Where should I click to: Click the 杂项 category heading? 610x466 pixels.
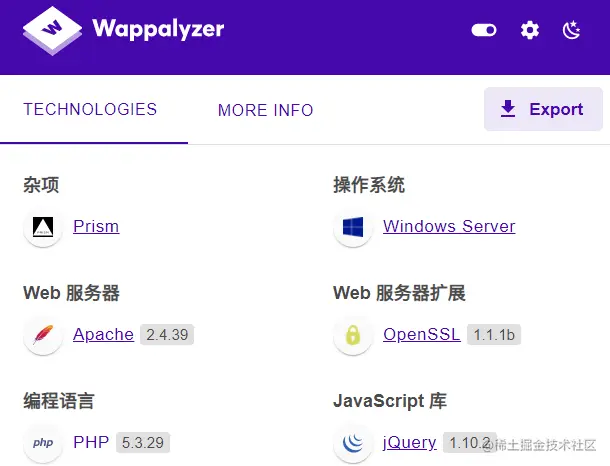[41, 185]
